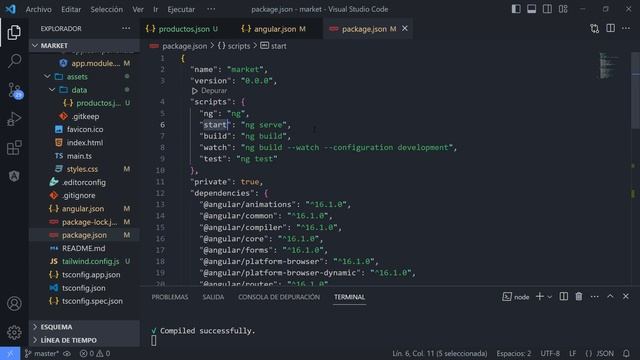Open the Ver menu
Screen dimensions: 640x360
pyautogui.click(x=138, y=9)
